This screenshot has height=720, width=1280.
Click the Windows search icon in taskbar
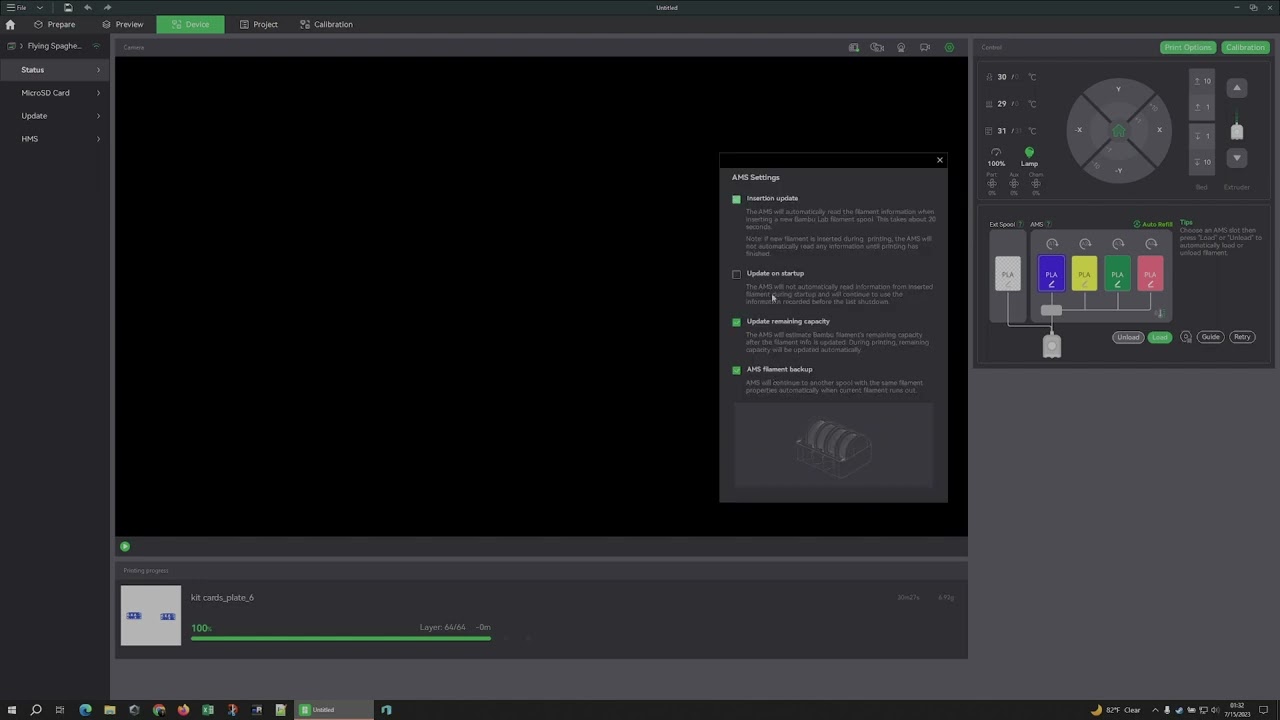point(36,710)
